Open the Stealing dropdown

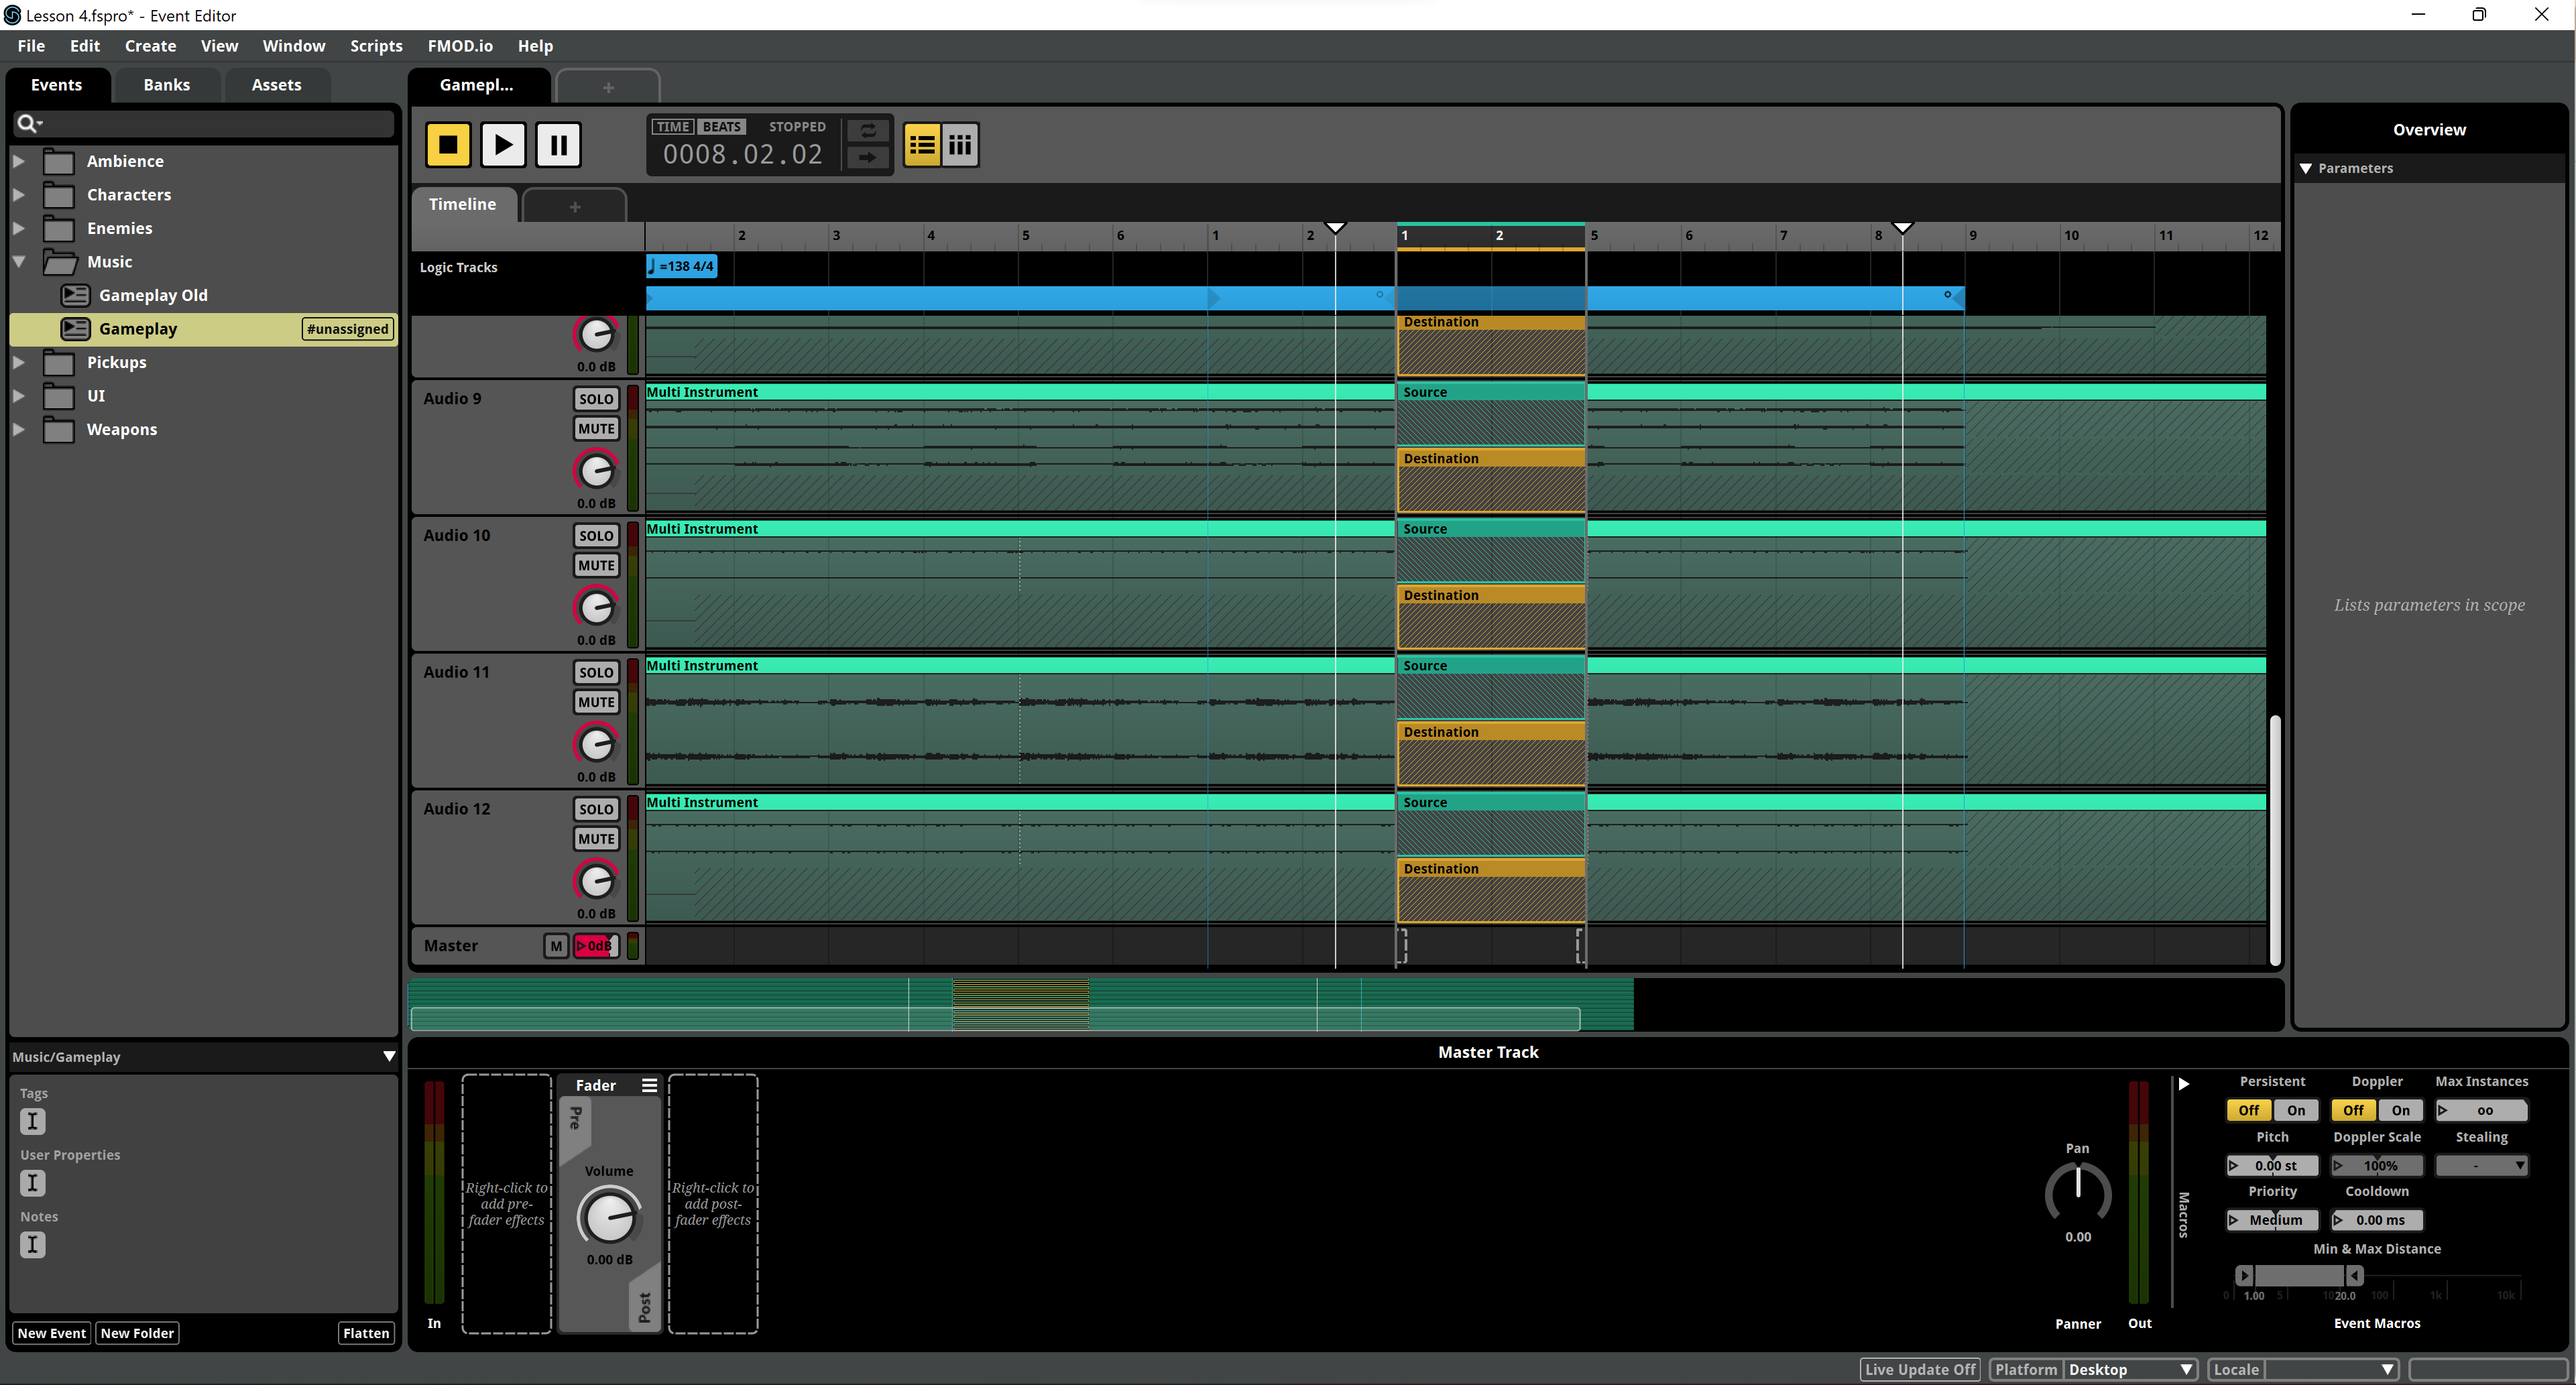[2481, 1166]
